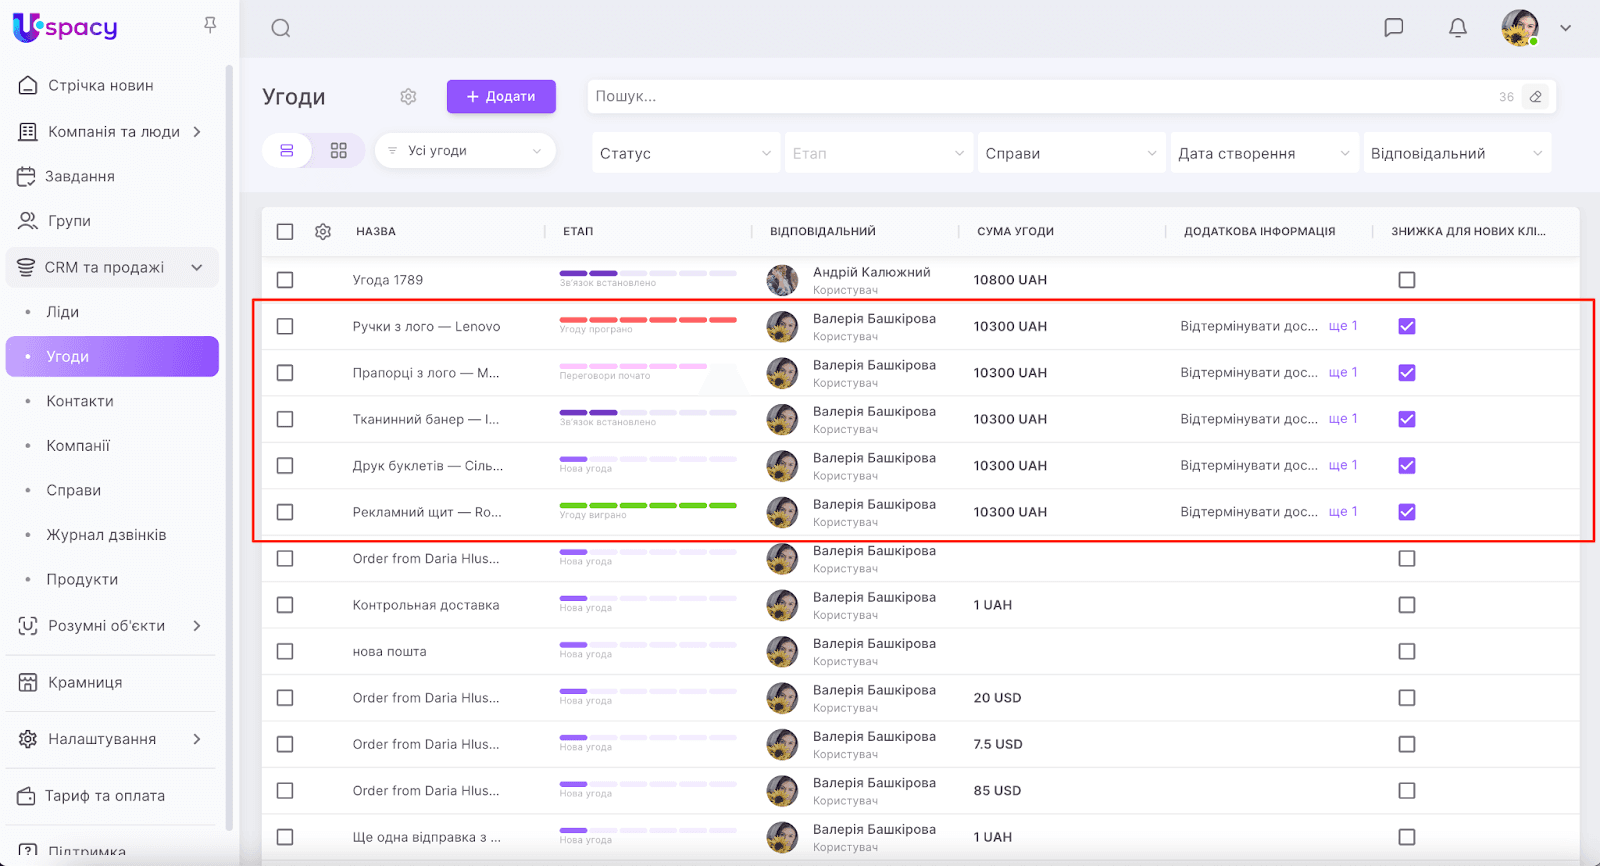The width and height of the screenshot is (1600, 866).
Task: Click the Додати button
Action: 501,97
